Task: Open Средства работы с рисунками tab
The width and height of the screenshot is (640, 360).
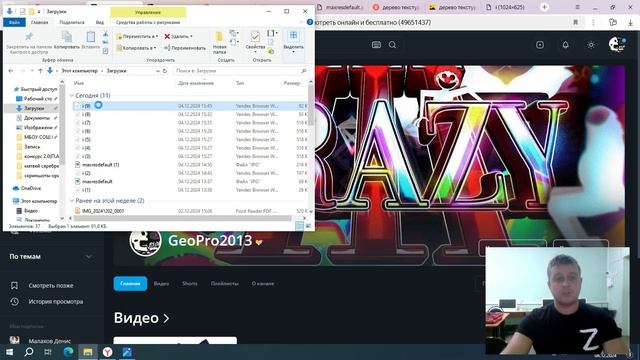Action: click(148, 22)
